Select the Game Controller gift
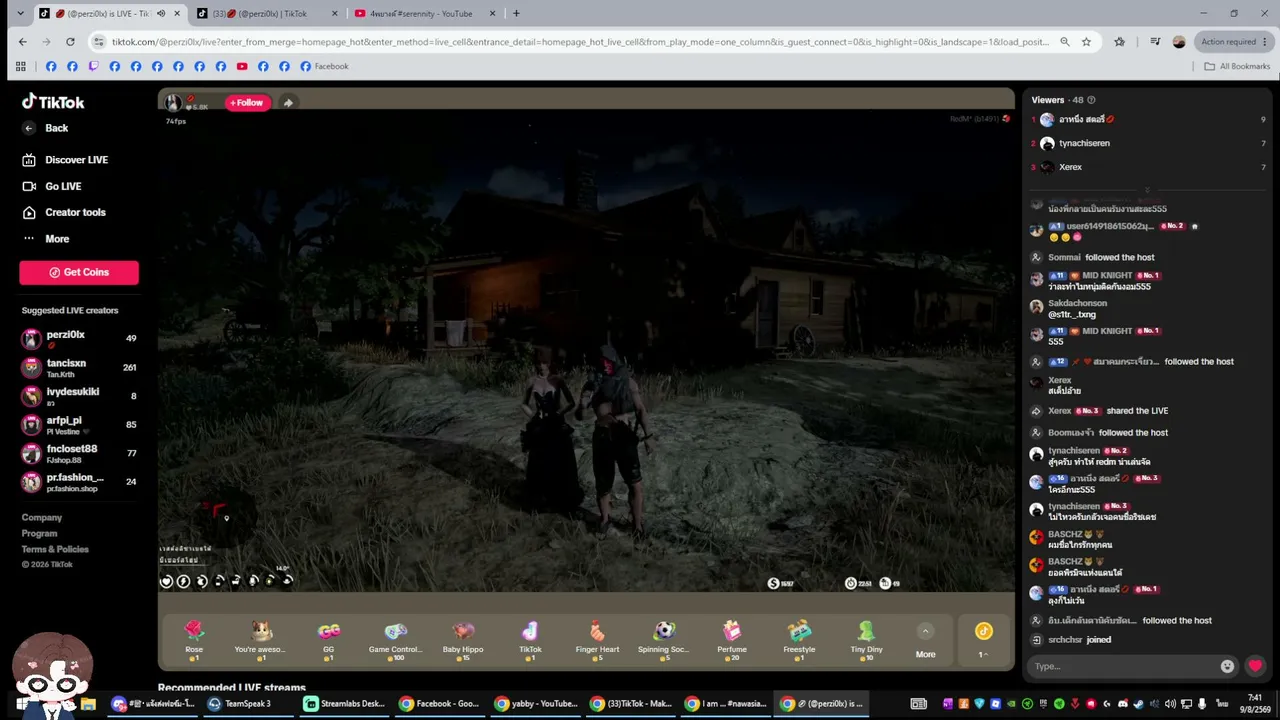This screenshot has height=720, width=1280. pos(395,639)
